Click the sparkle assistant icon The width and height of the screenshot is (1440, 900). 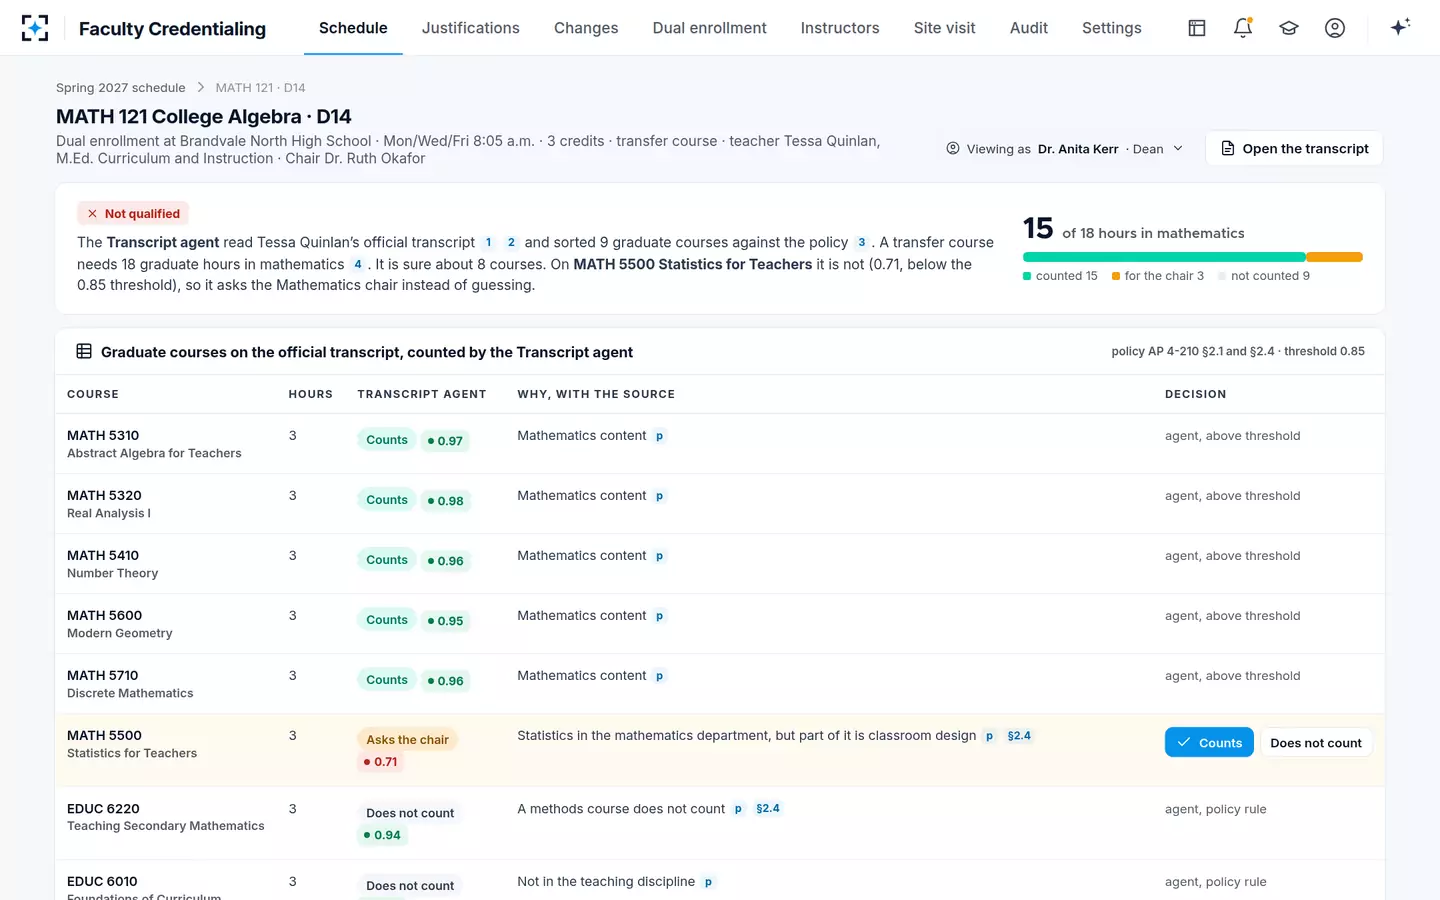[1400, 27]
